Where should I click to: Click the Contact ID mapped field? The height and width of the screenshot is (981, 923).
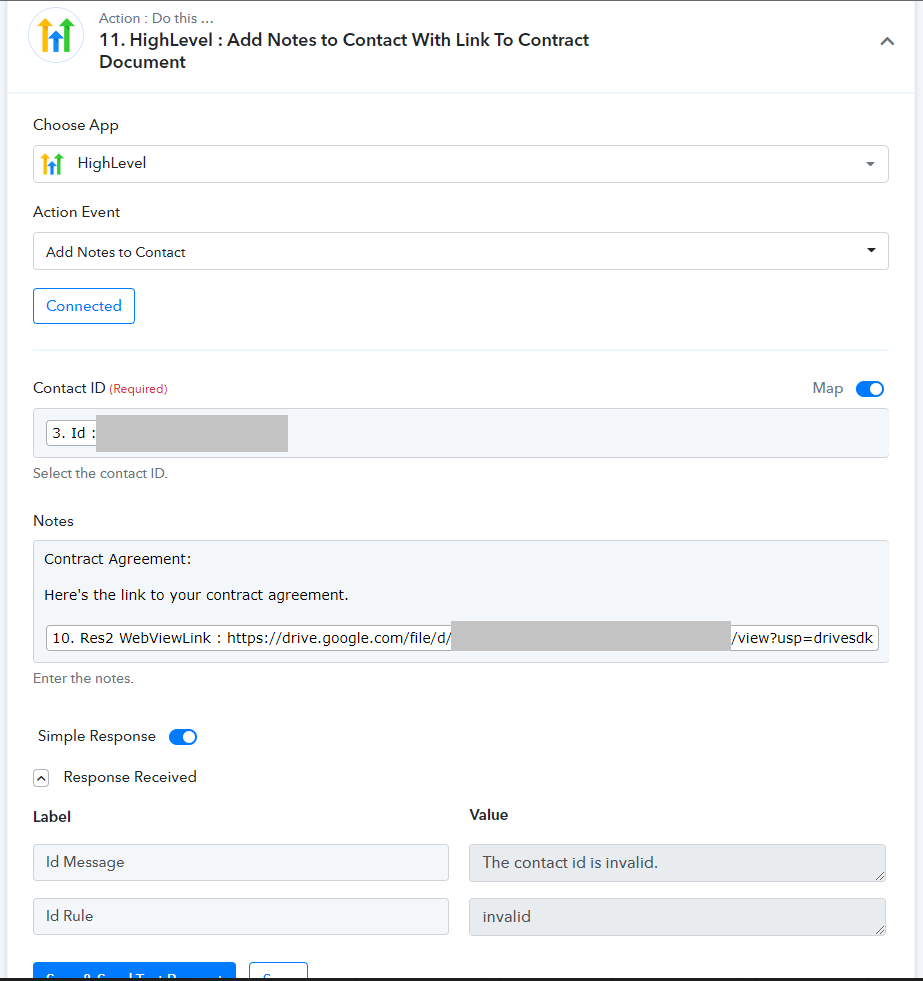(461, 433)
